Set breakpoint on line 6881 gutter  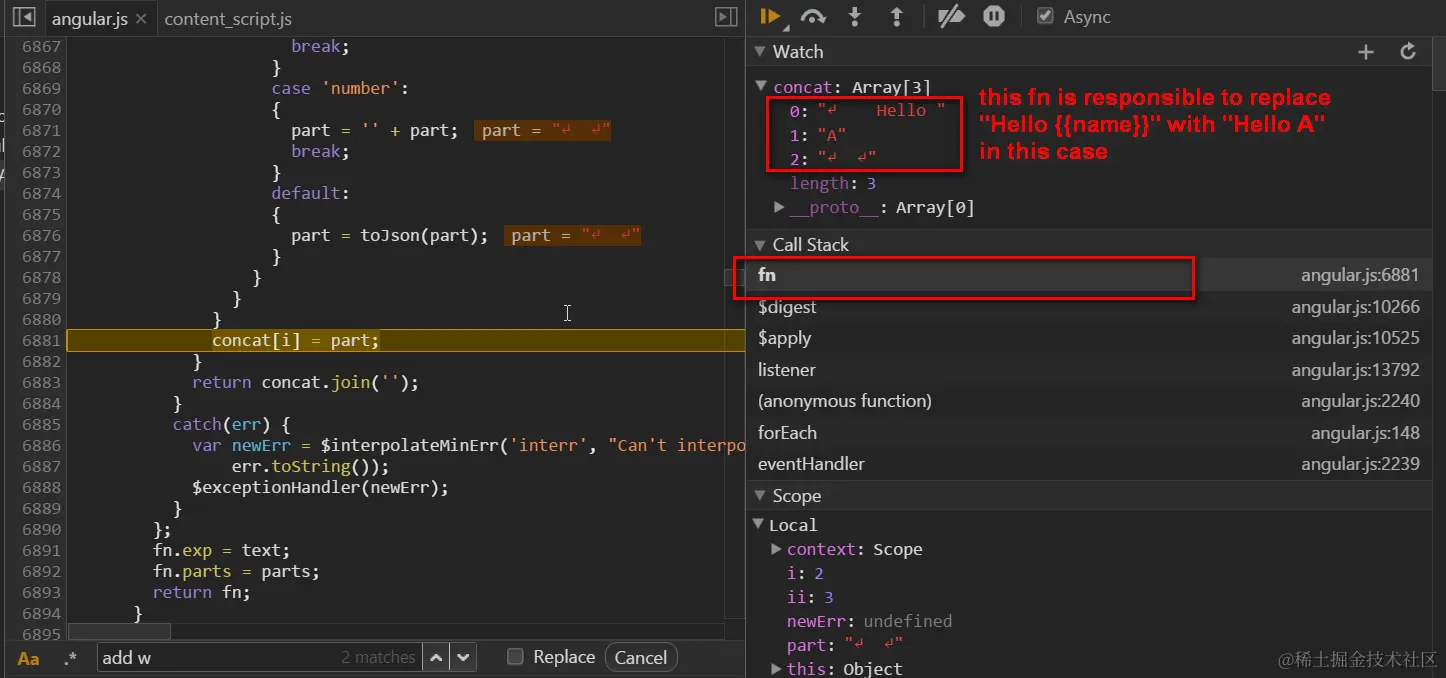tap(40, 341)
